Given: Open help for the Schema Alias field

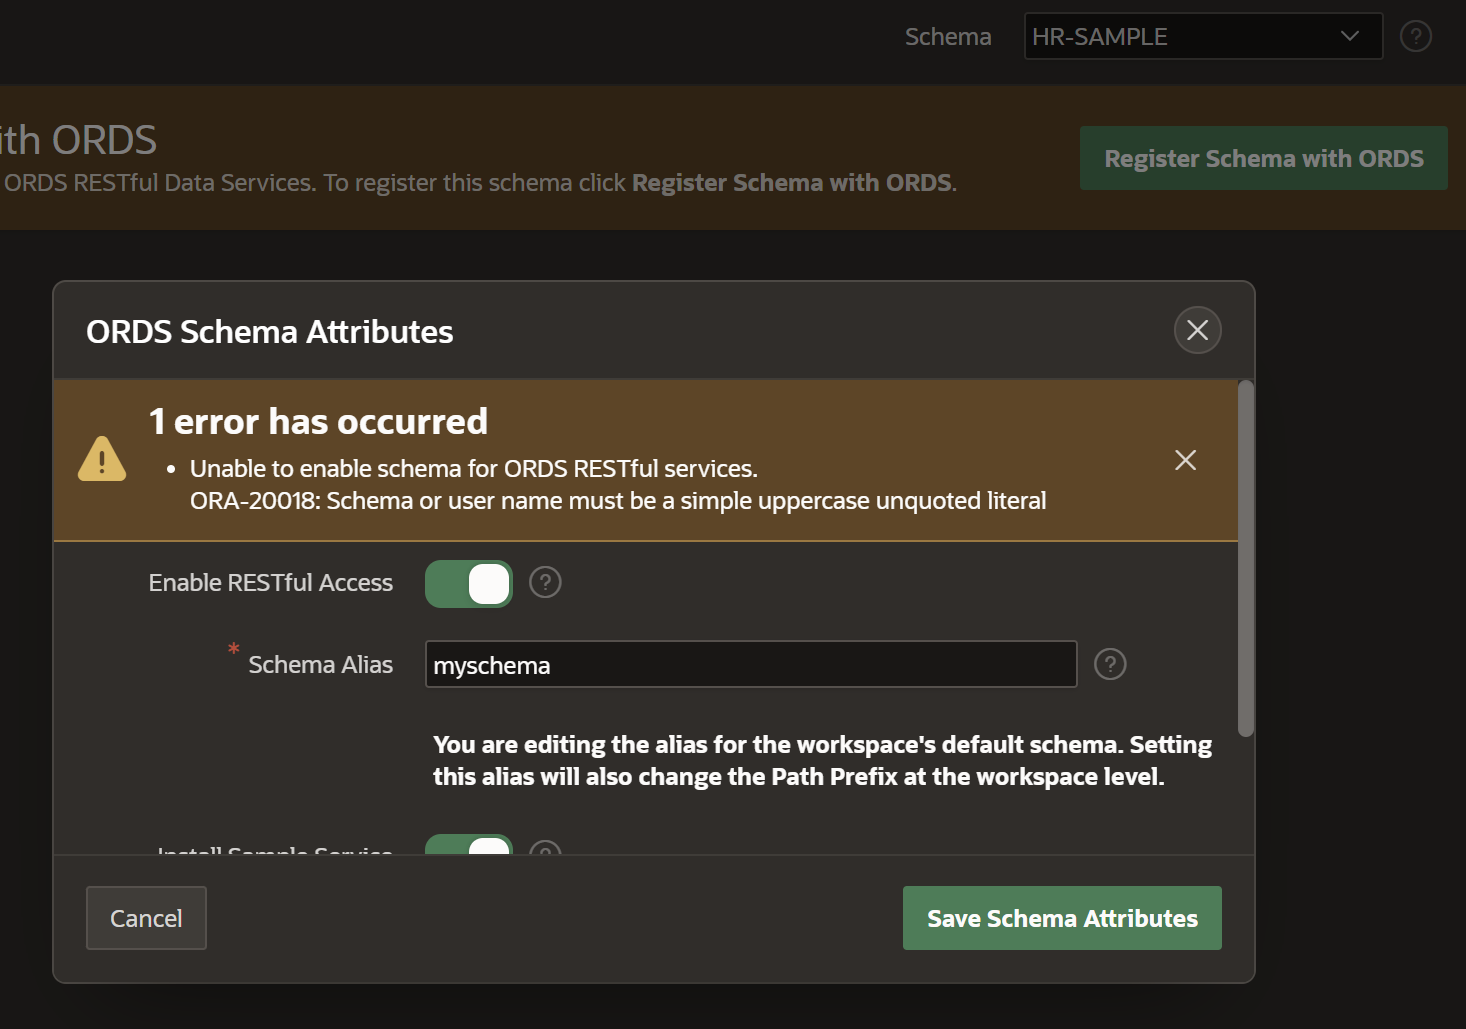Looking at the screenshot, I should [x=1110, y=664].
